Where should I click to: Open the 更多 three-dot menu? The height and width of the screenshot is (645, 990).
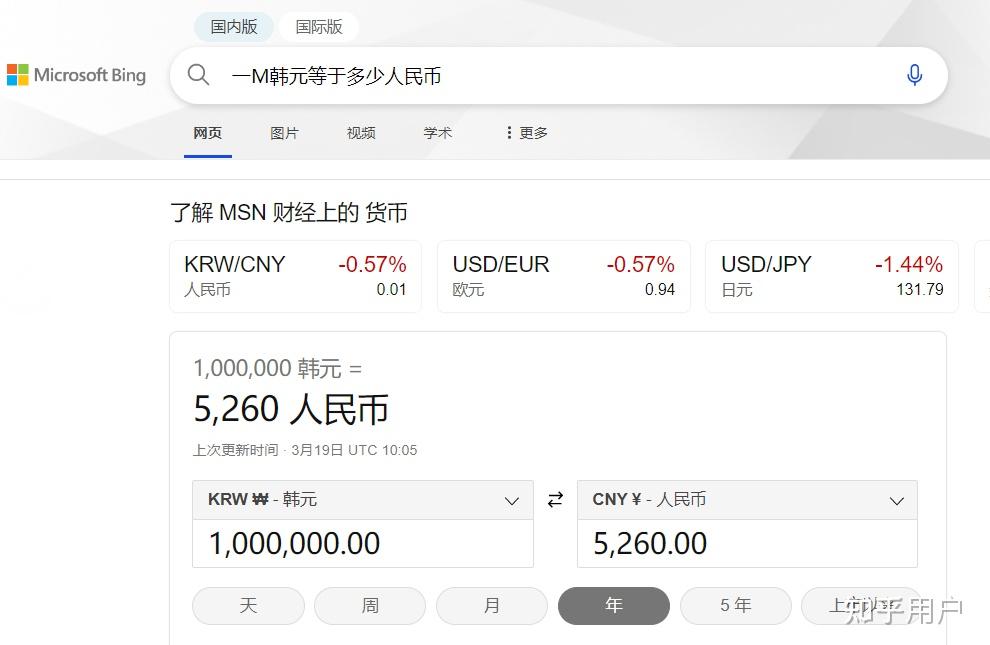point(527,133)
